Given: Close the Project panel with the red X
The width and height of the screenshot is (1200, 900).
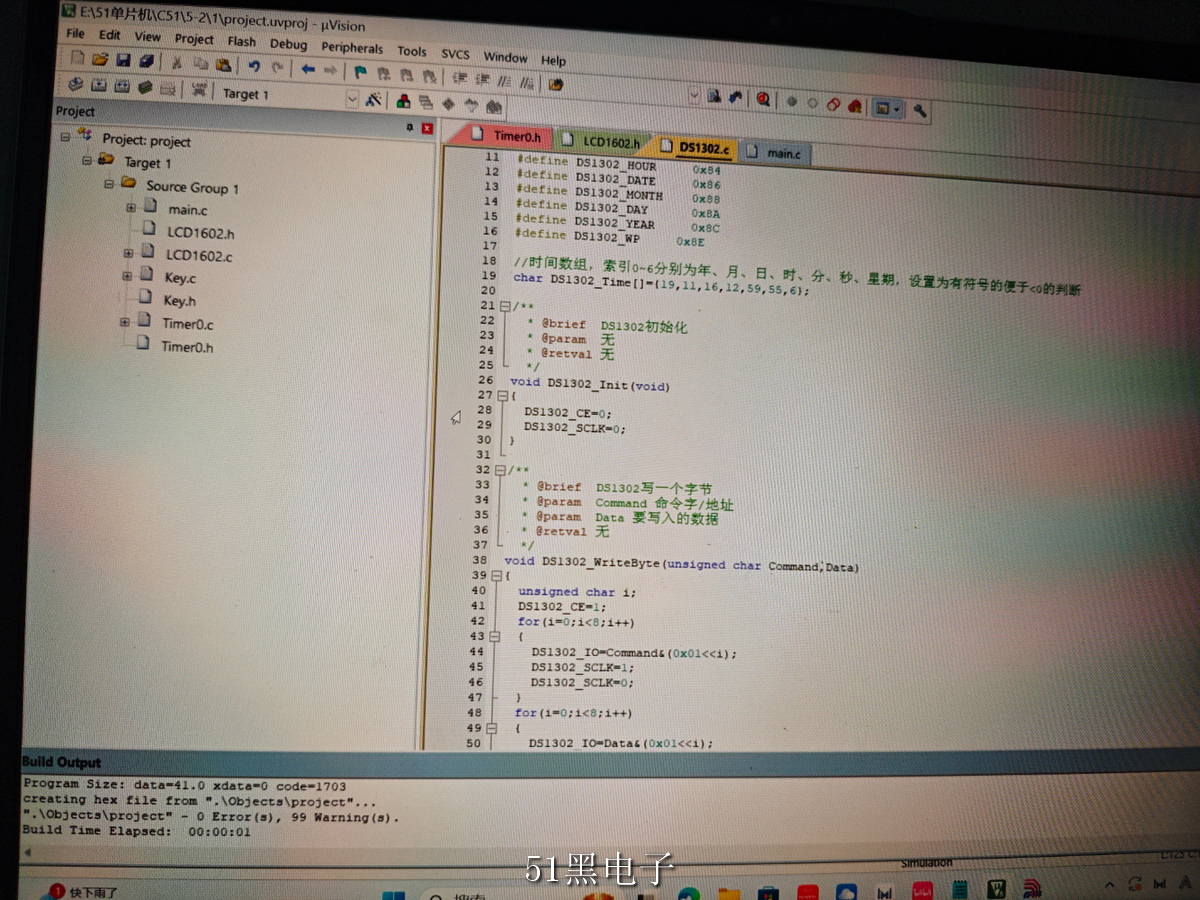Looking at the screenshot, I should [x=427, y=128].
